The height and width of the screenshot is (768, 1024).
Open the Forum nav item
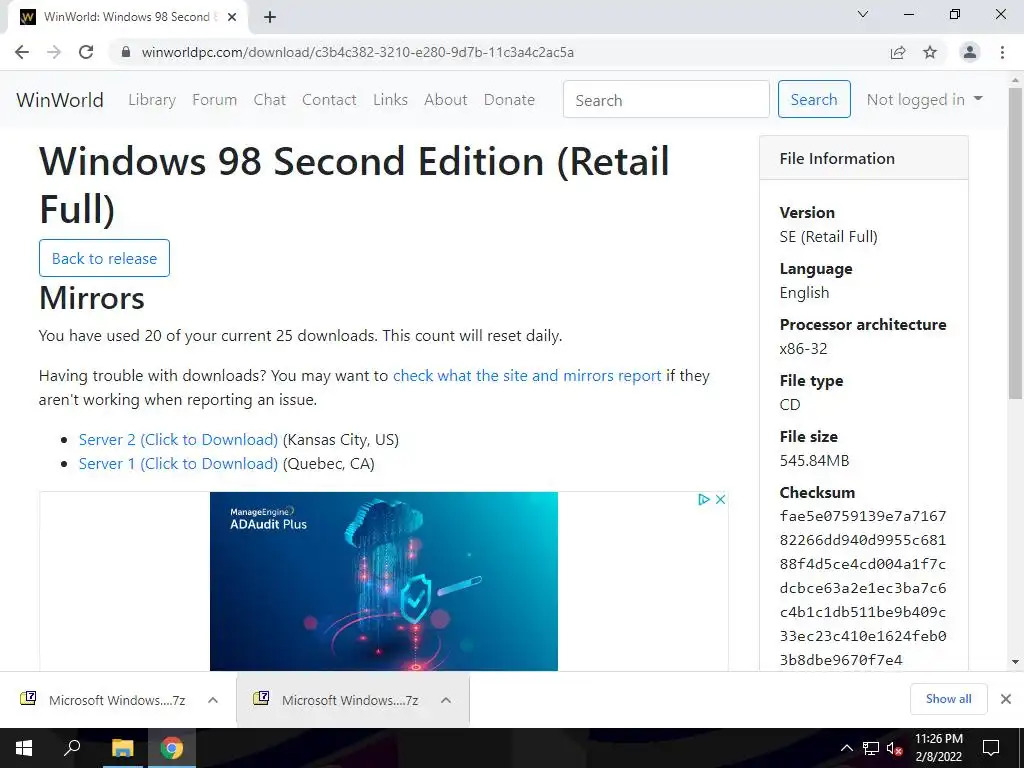pyautogui.click(x=214, y=100)
